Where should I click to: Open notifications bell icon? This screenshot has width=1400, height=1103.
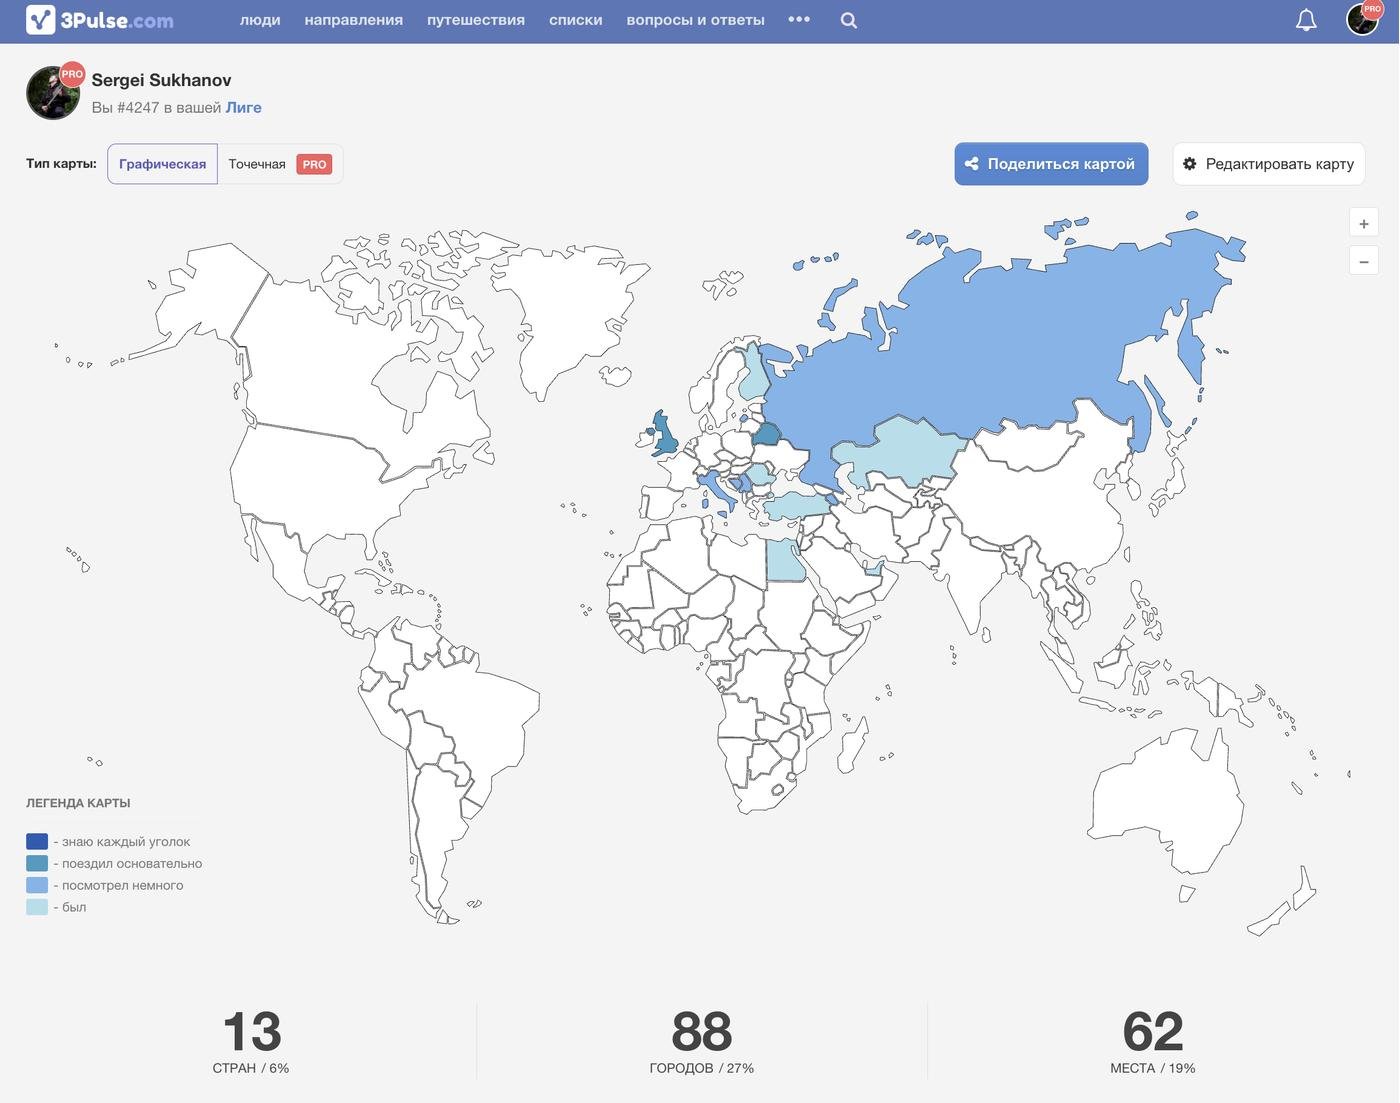(1305, 20)
